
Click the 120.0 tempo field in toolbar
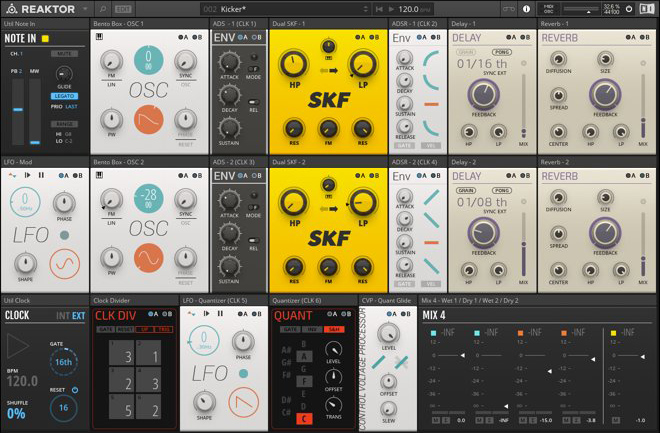click(410, 9)
